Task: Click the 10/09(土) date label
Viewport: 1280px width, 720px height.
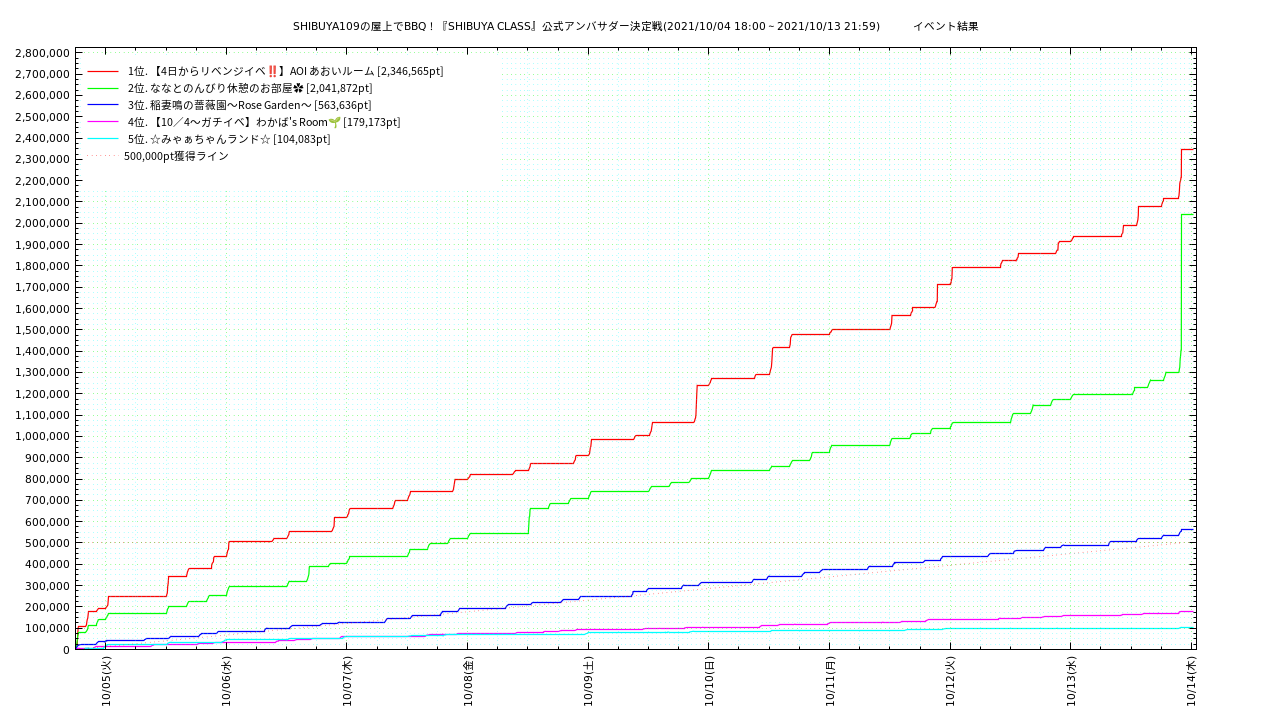Action: [588, 681]
